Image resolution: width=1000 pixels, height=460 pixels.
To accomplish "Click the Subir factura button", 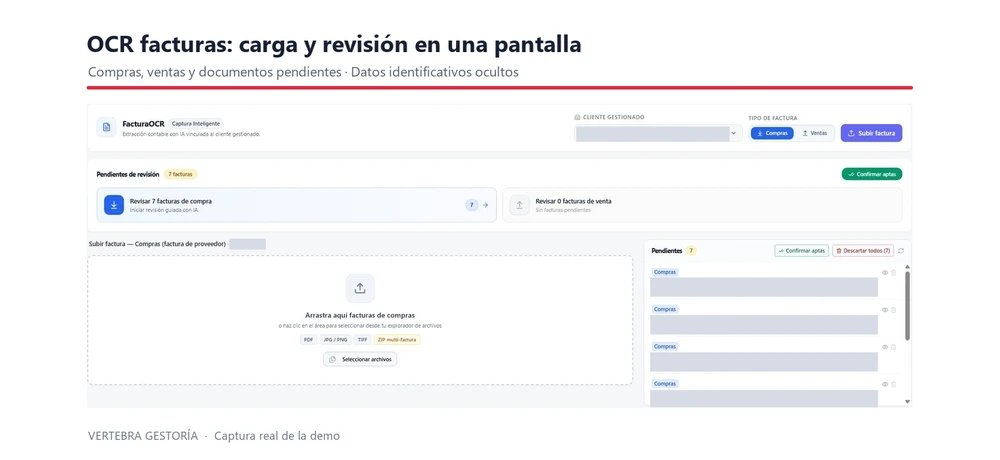I will point(871,133).
